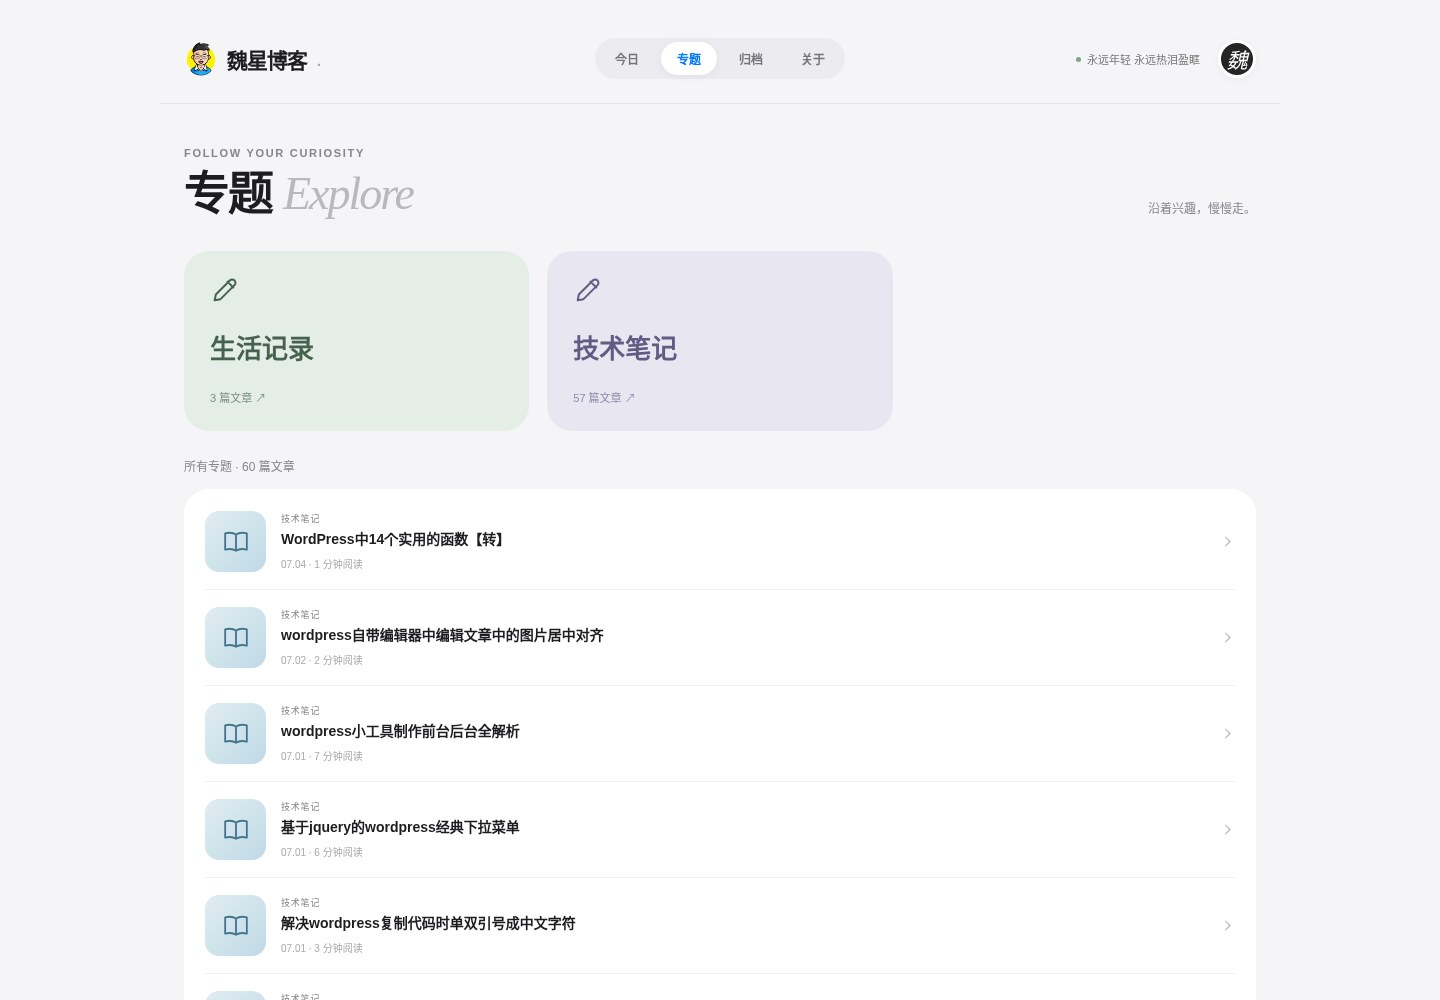Image resolution: width=1440 pixels, height=1000 pixels.
Task: Open post wordpress自带编辑器中编辑文章中的图片居中对齐
Action: (x=442, y=635)
